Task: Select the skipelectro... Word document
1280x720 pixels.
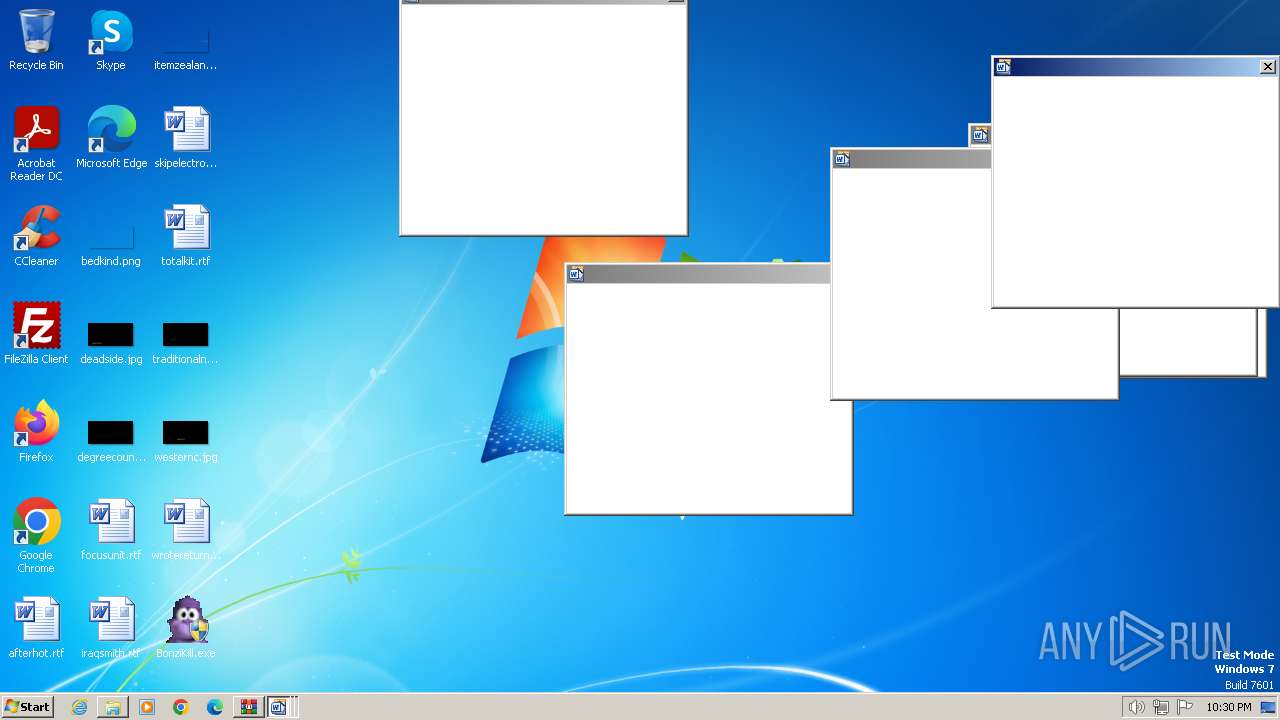Action: pos(185,138)
